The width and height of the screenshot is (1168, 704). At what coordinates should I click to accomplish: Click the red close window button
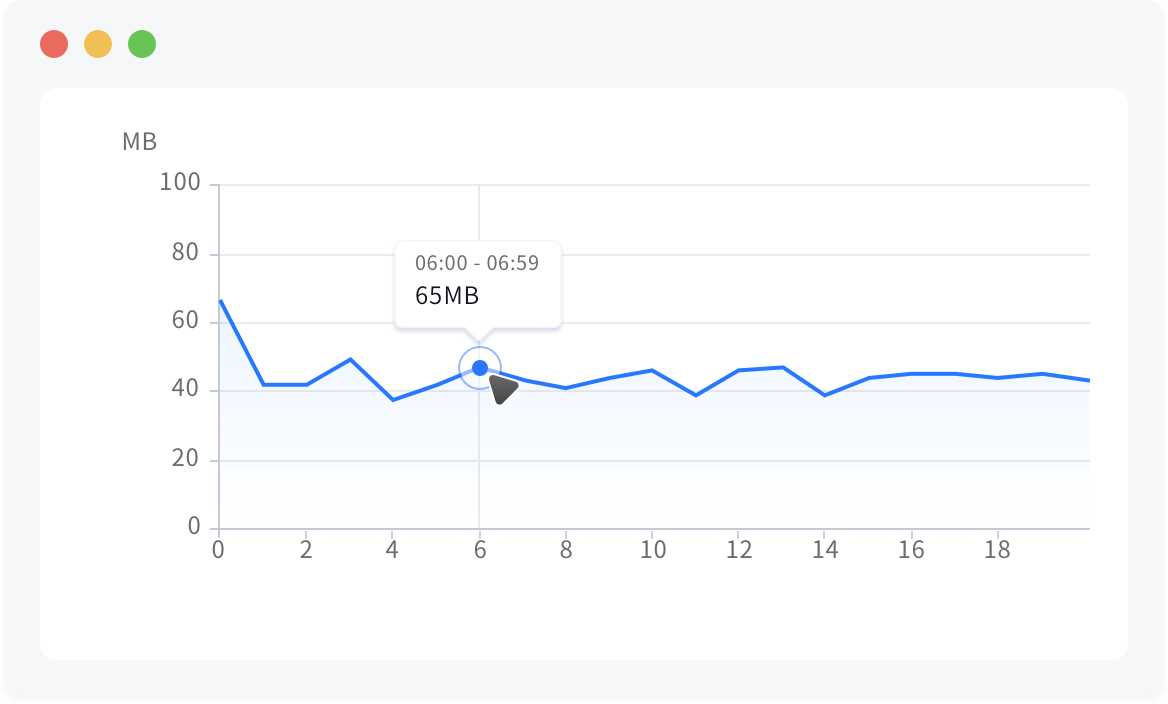[x=54, y=44]
